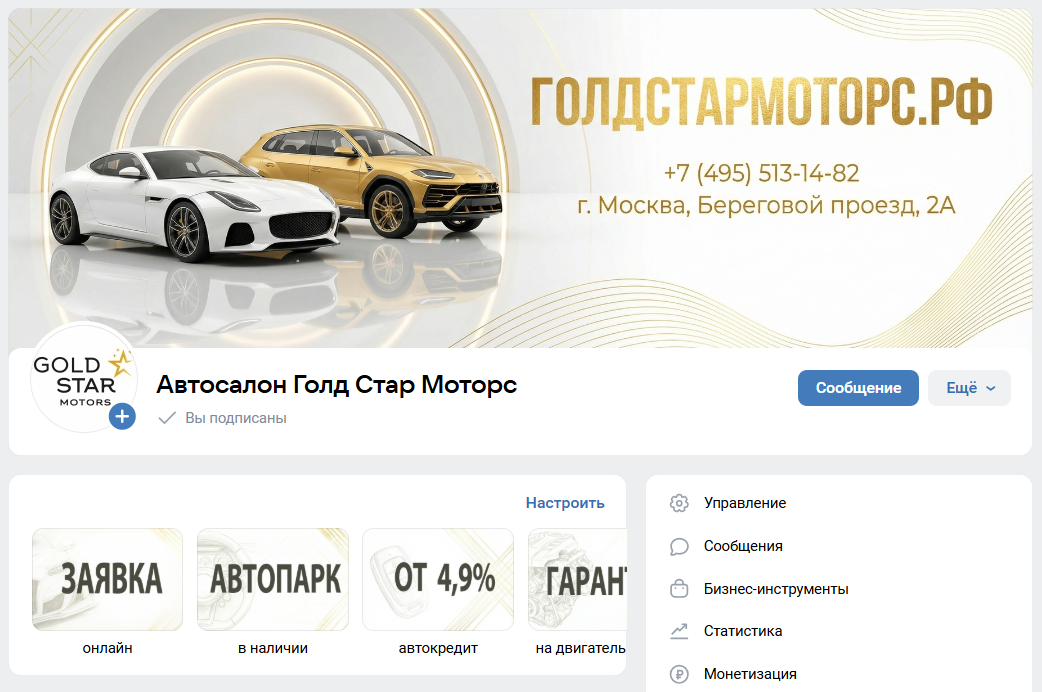Select Статистика menu item
The width and height of the screenshot is (1042, 692).
pyautogui.click(x=743, y=631)
